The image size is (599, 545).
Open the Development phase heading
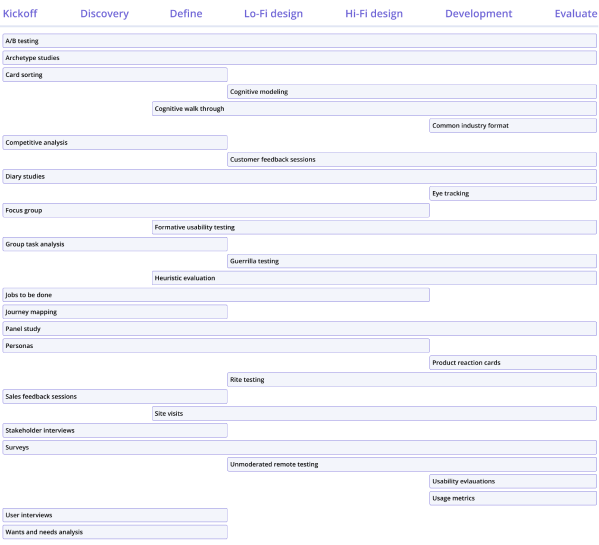[x=478, y=14]
